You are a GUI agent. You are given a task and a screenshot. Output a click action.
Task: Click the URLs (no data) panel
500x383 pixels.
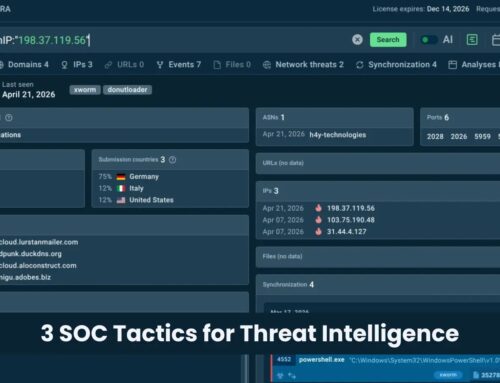tap(378, 163)
